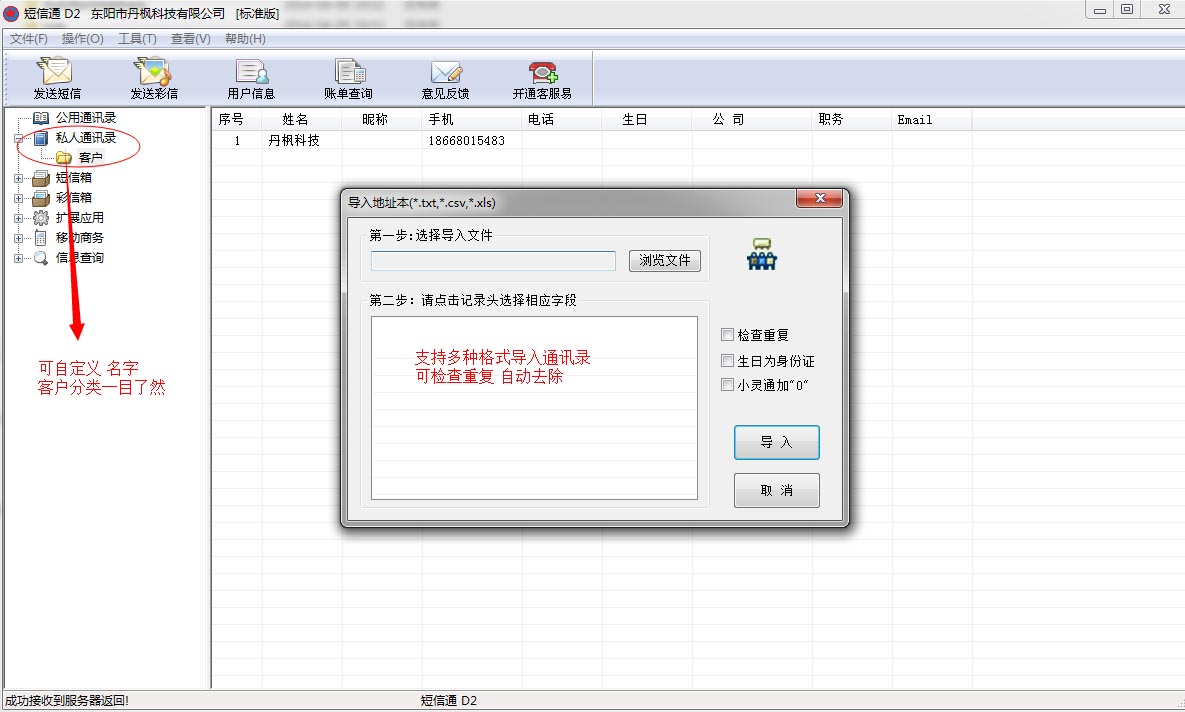Open the 工具(T) menu
This screenshot has width=1185, height=712.
point(137,39)
